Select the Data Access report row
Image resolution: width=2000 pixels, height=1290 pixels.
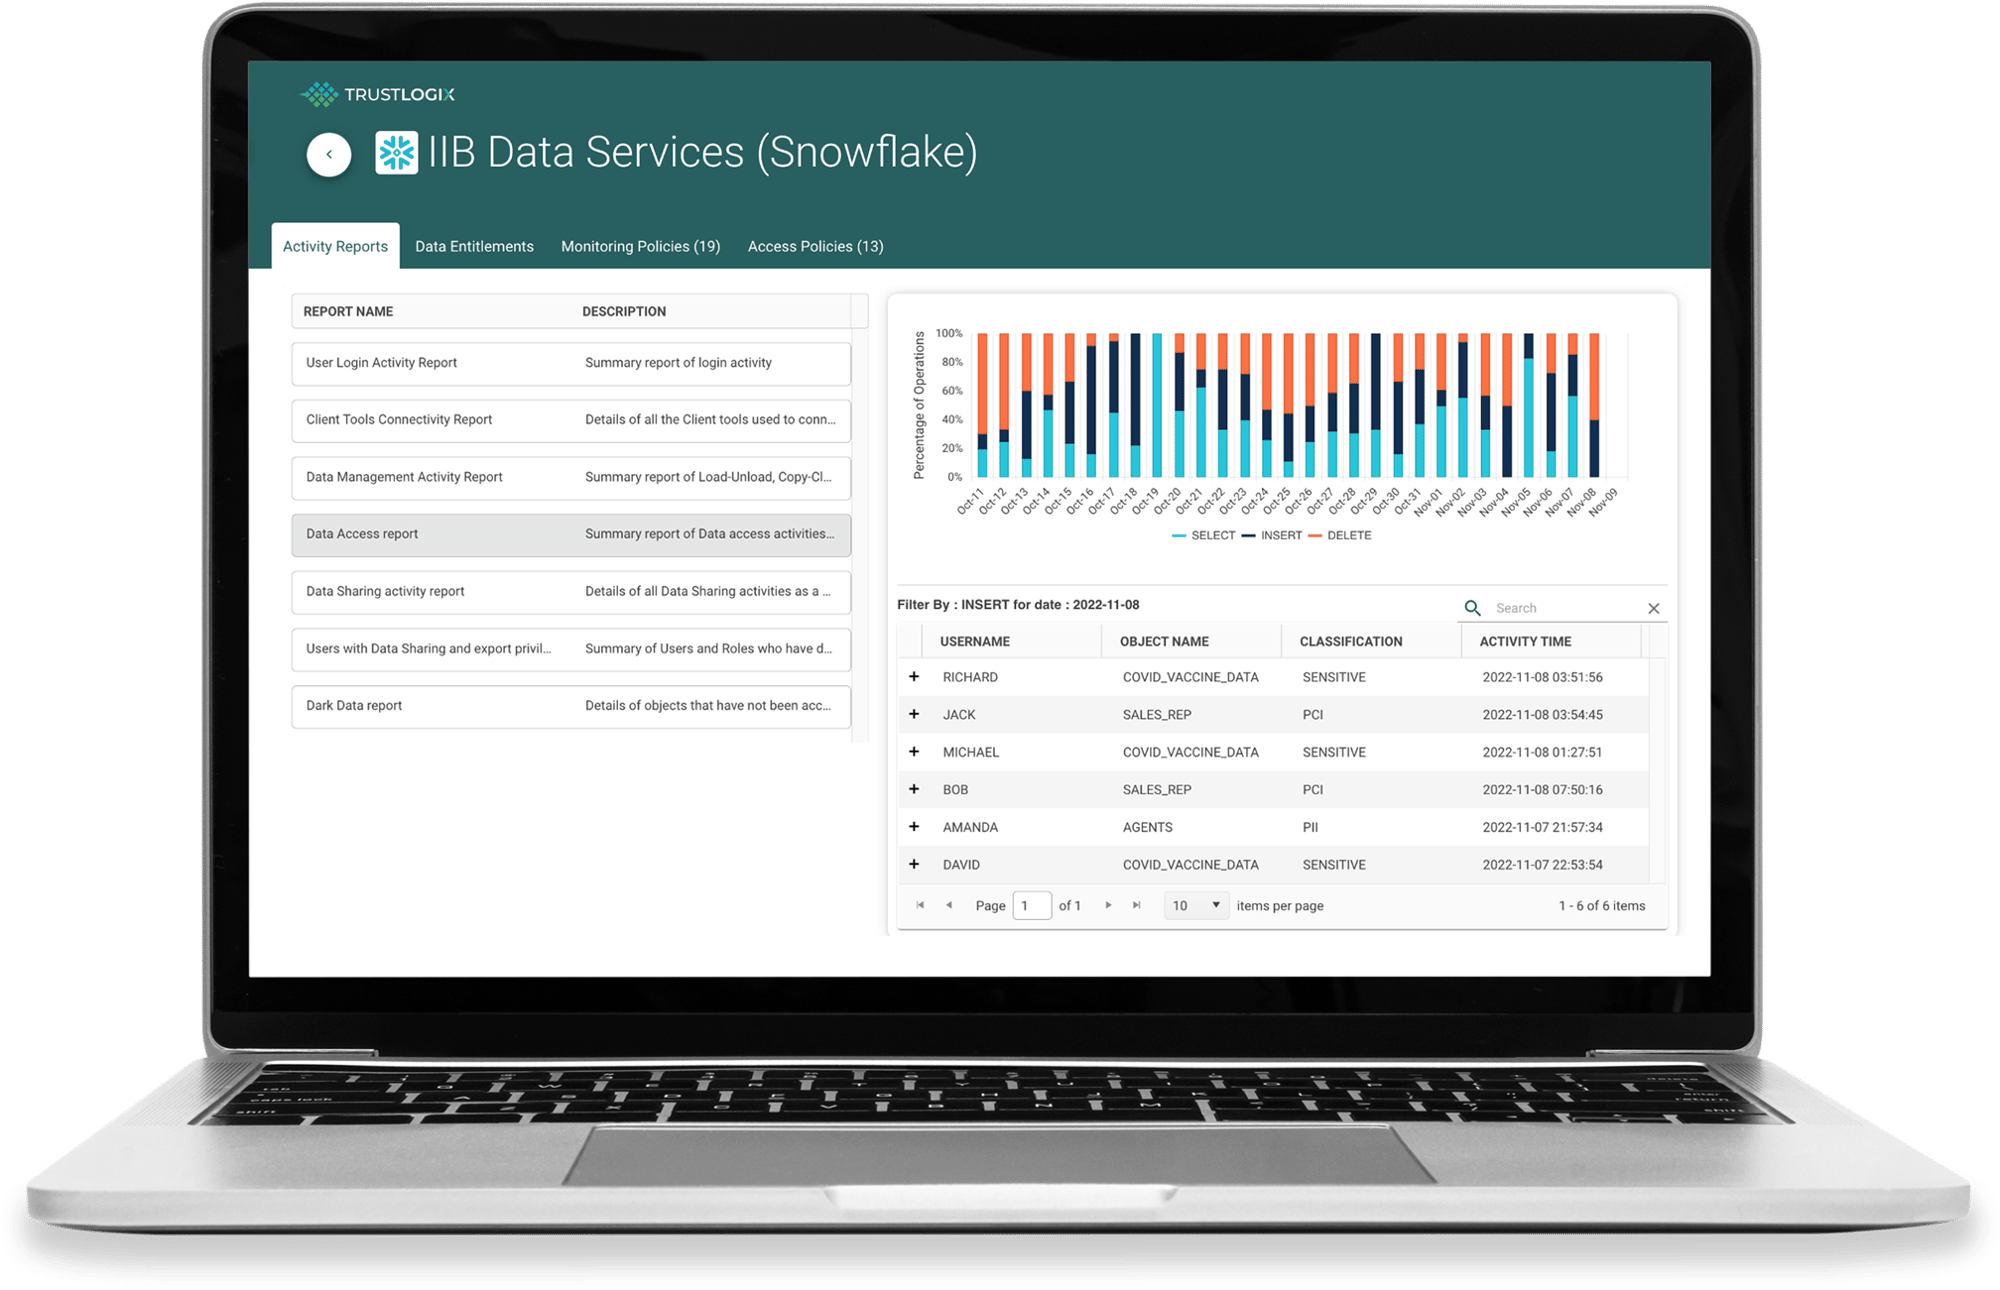click(571, 534)
